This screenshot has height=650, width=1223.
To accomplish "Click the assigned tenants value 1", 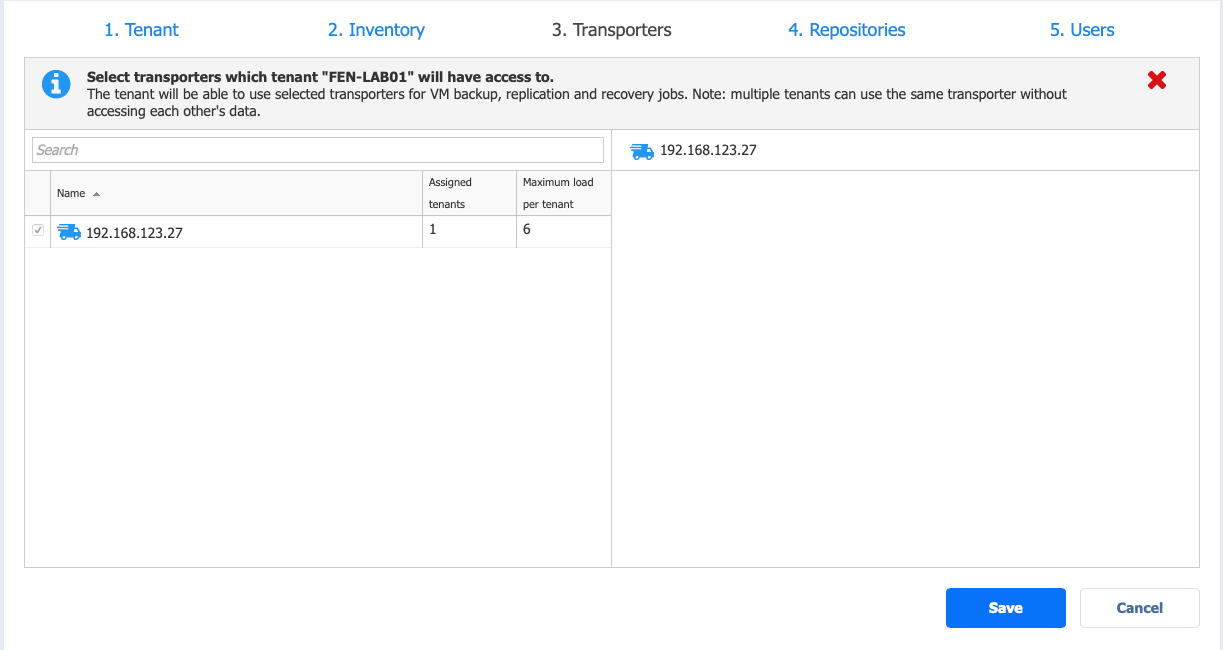I will pos(433,230).
